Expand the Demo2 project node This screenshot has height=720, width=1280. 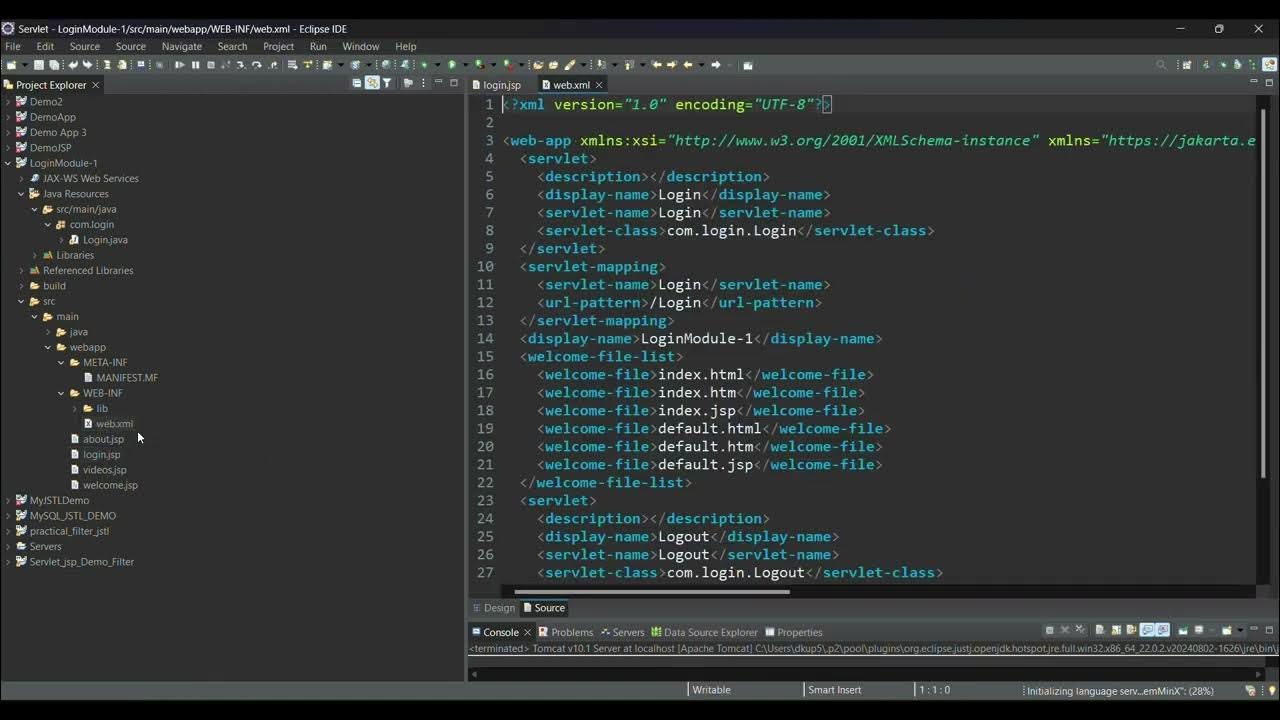(8, 102)
